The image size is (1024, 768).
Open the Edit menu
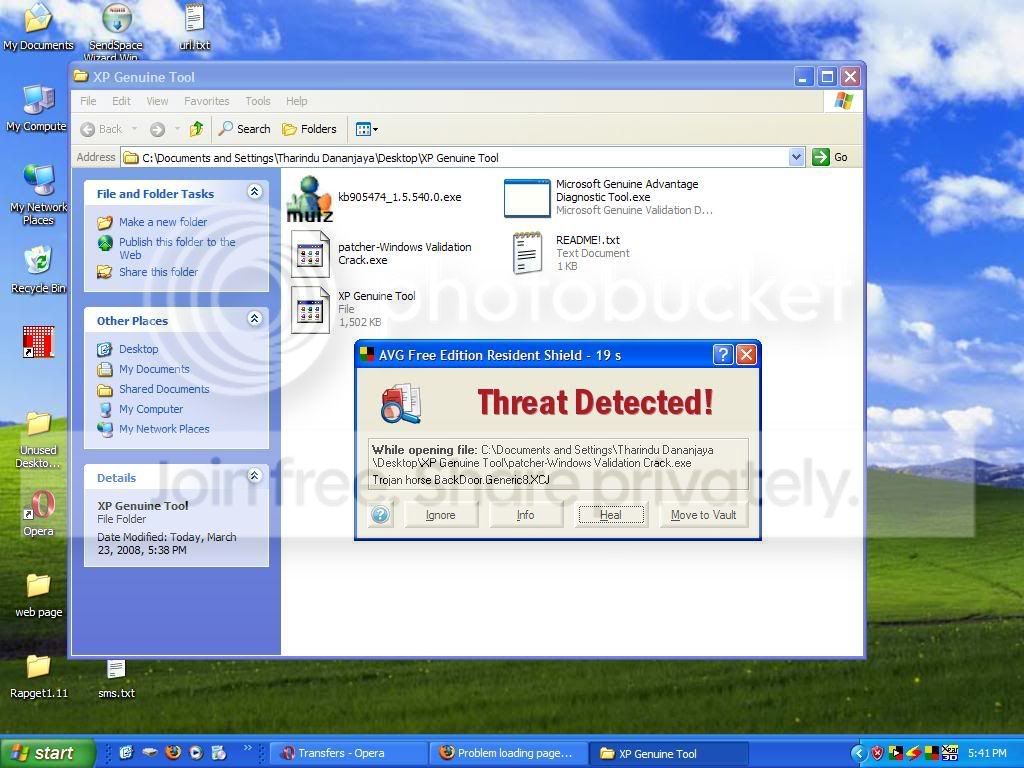(x=121, y=101)
